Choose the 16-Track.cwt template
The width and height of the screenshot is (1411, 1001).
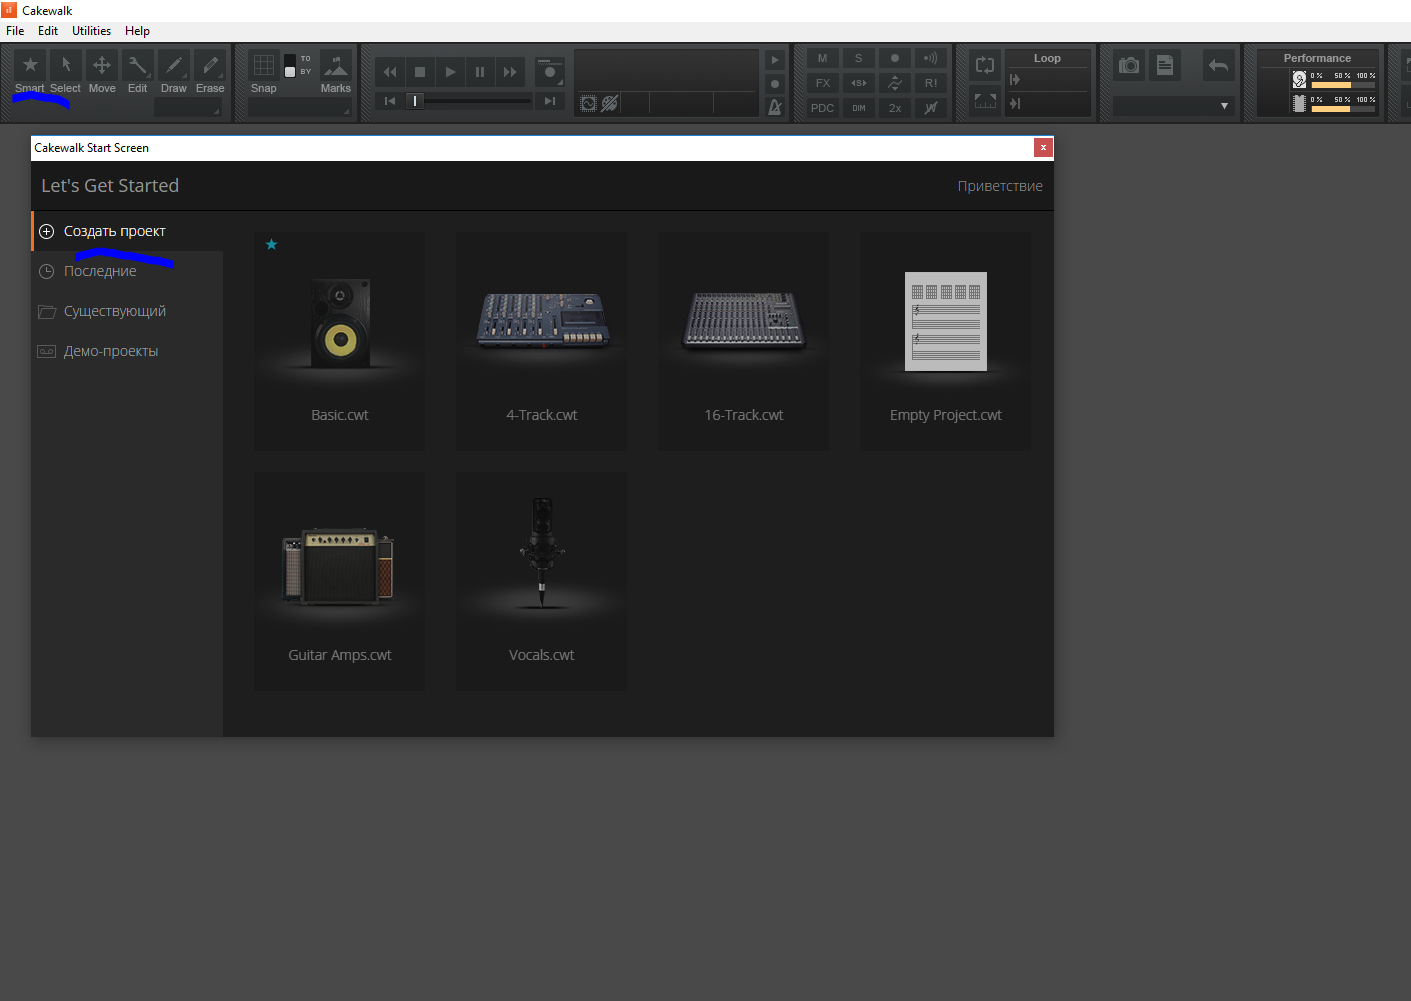744,341
